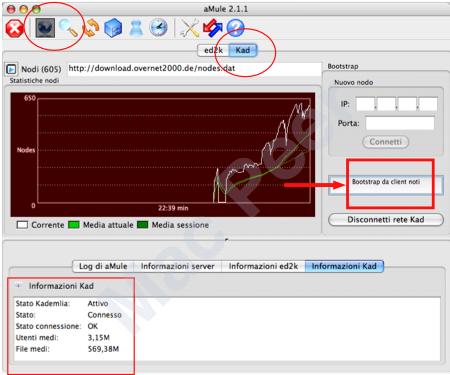Click the split pane divider handle
This screenshot has height=375, width=450.
pyautogui.click(x=226, y=239)
